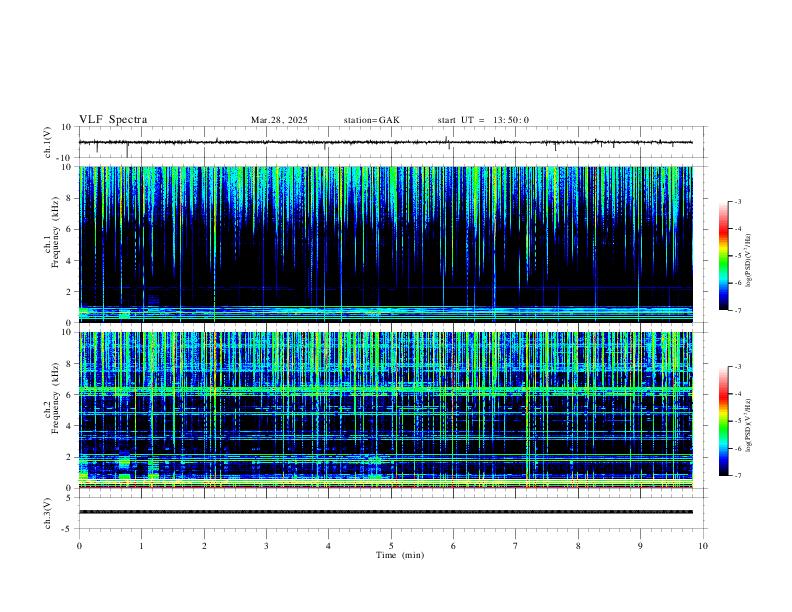The image size is (792, 612).
Task: Select the date label "Mar.28, 2025"
Action: pos(279,120)
